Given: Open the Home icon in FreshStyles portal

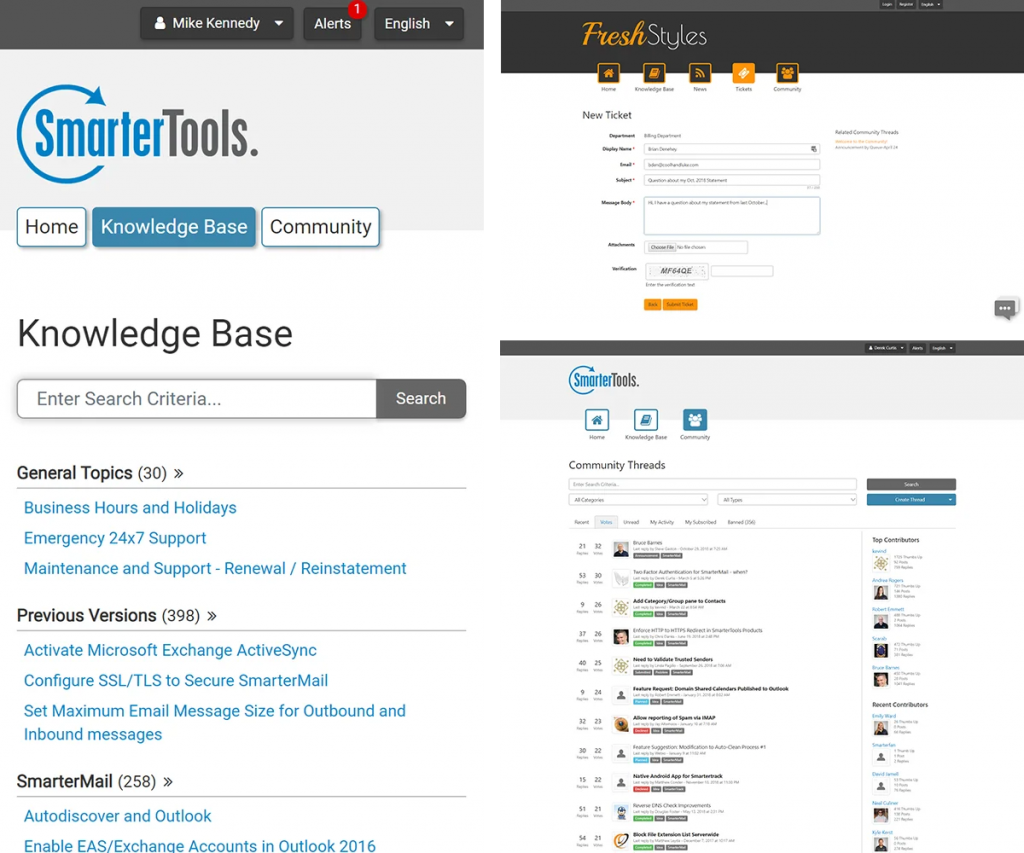Looking at the screenshot, I should click(x=608, y=73).
